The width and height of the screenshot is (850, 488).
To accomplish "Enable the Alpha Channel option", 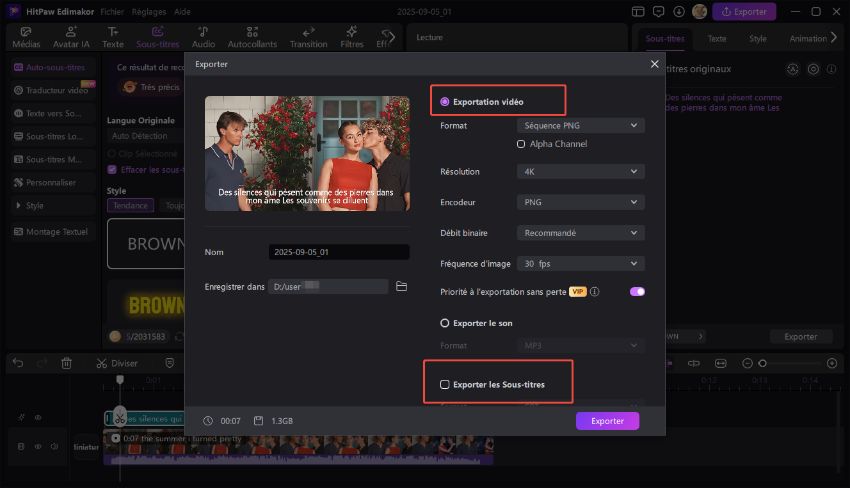I will tap(521, 144).
